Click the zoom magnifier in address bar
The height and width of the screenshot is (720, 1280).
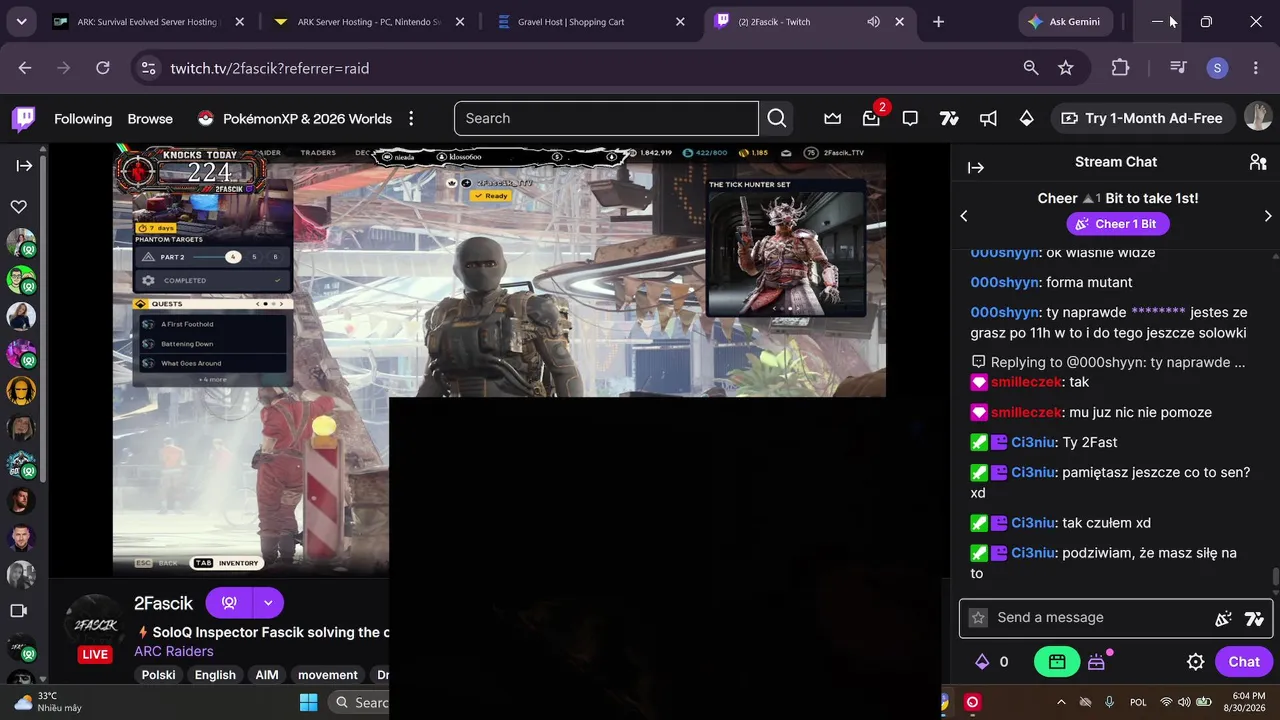[1031, 68]
